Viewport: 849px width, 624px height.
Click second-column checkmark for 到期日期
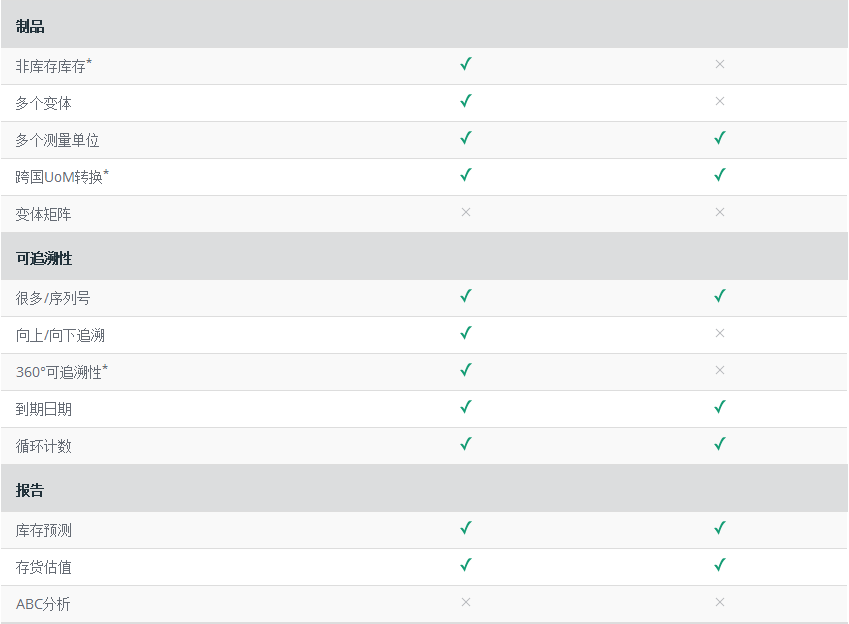(720, 407)
